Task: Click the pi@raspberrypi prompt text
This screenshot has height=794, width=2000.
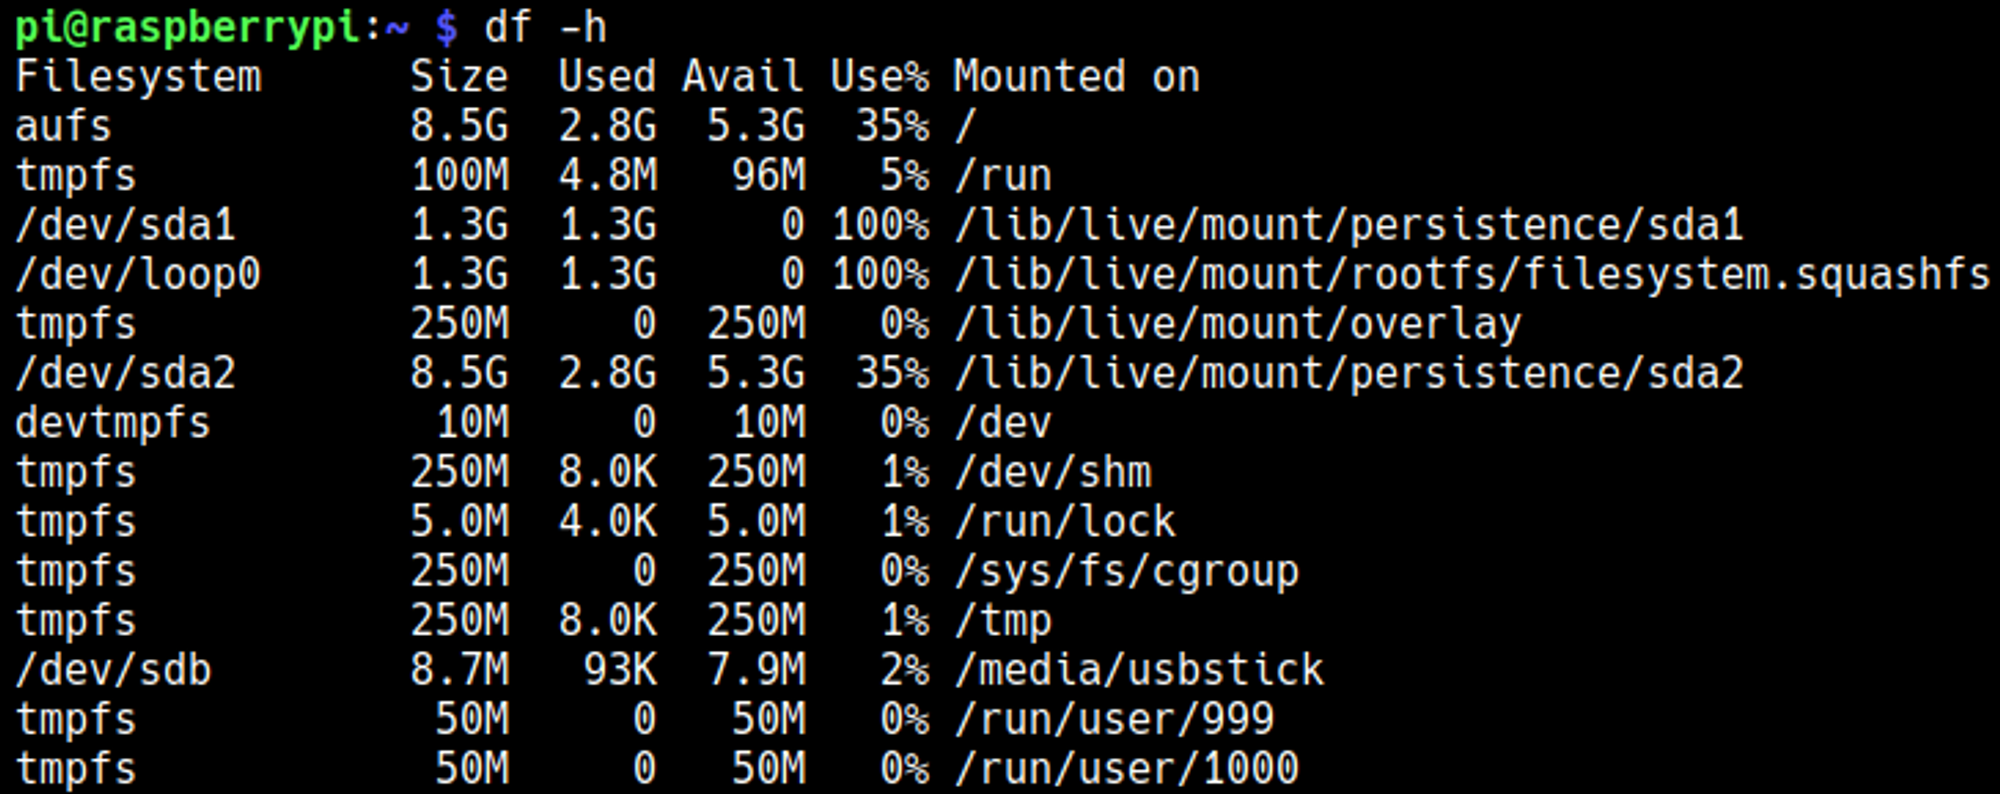Action: pos(187,28)
